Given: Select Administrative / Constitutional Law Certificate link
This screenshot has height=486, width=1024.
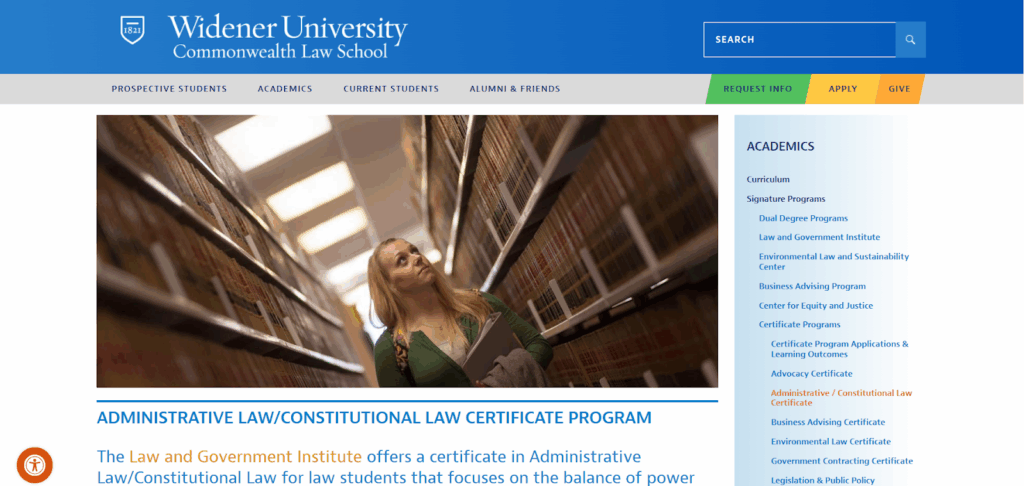Looking at the screenshot, I should pos(841,398).
